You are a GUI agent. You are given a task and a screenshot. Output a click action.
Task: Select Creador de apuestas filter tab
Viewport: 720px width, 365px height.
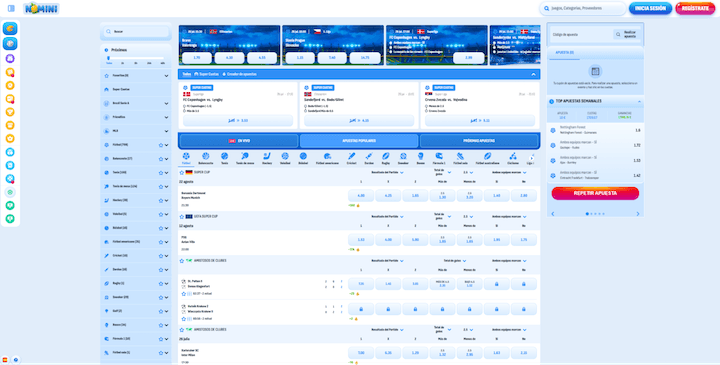[x=239, y=74]
